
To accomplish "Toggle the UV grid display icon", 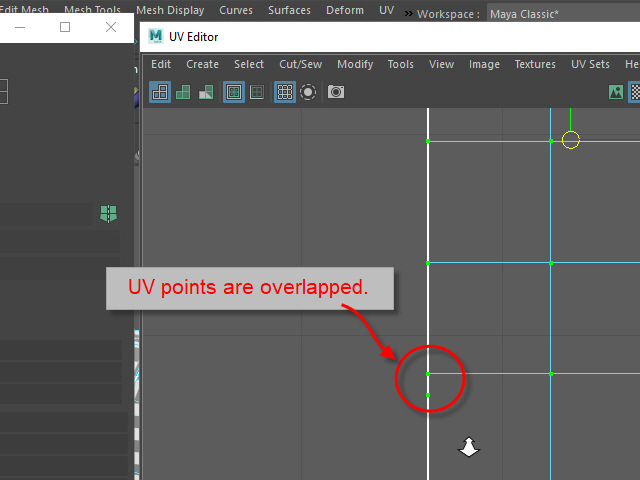I will coord(285,92).
